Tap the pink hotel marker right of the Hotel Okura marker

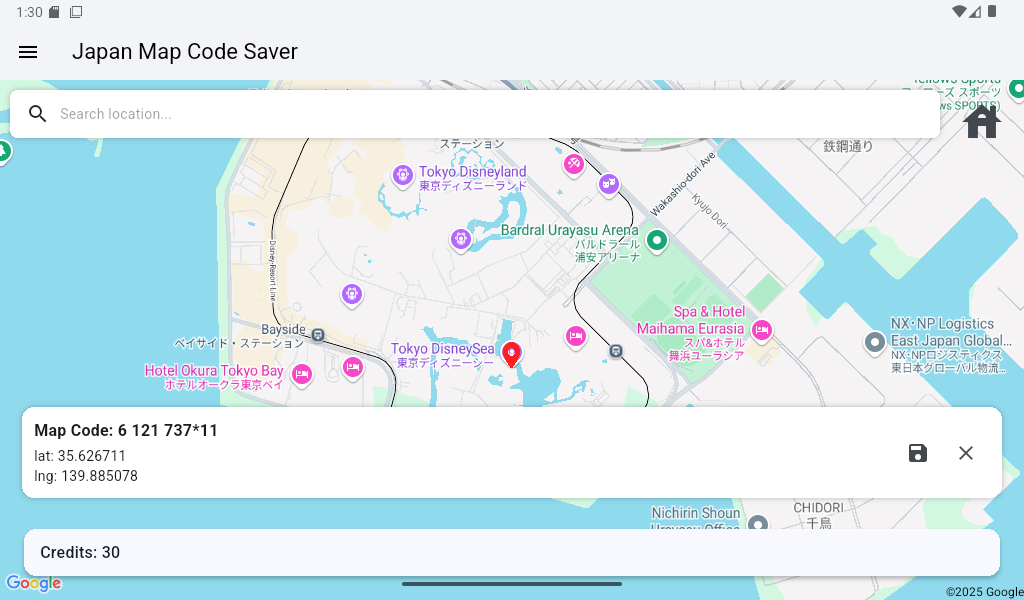353,367
